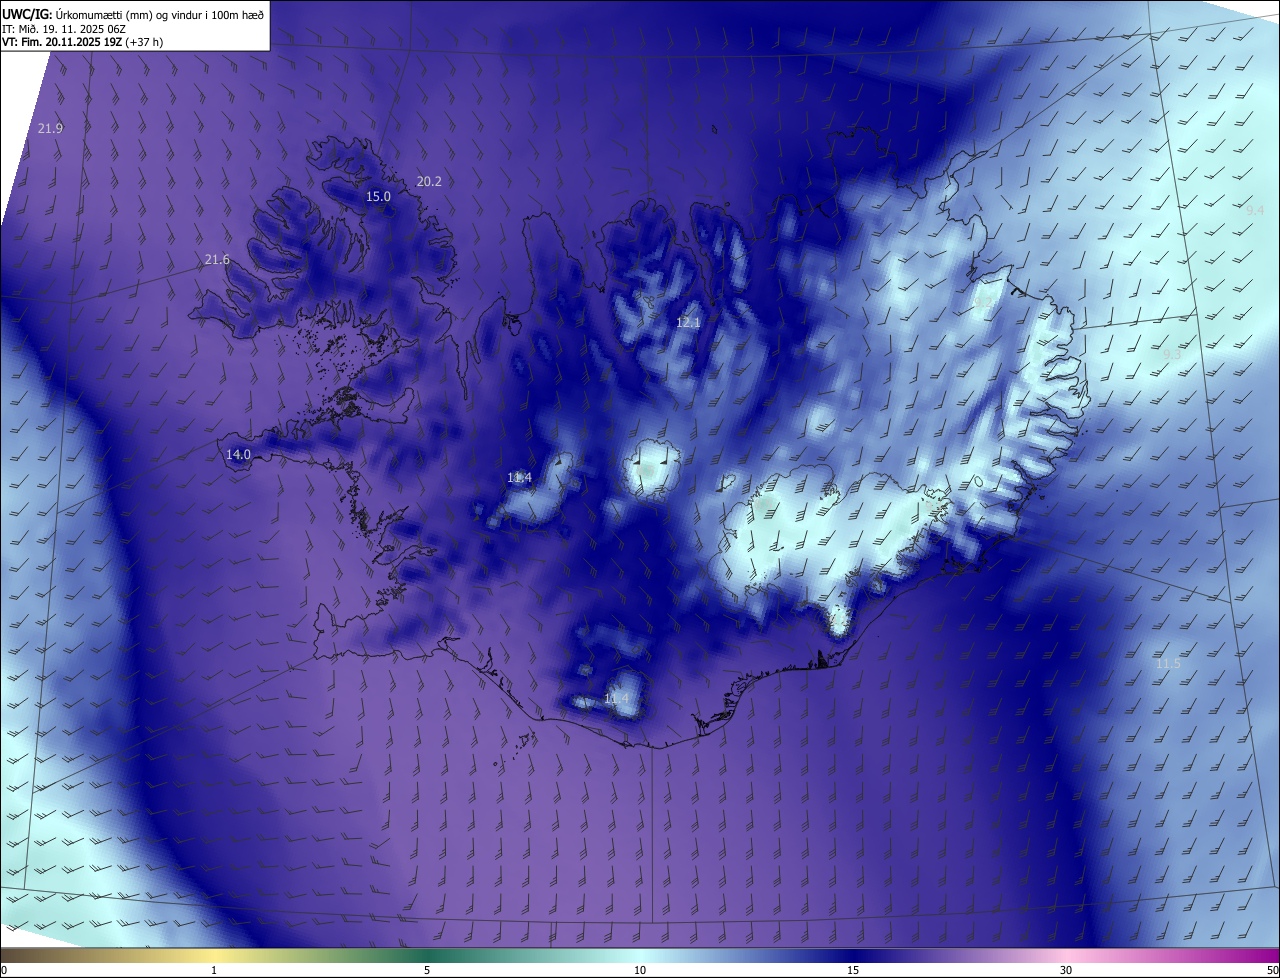The width and height of the screenshot is (1280, 978).
Task: Click the colour bar tick labelled 50
Action: [1272, 970]
